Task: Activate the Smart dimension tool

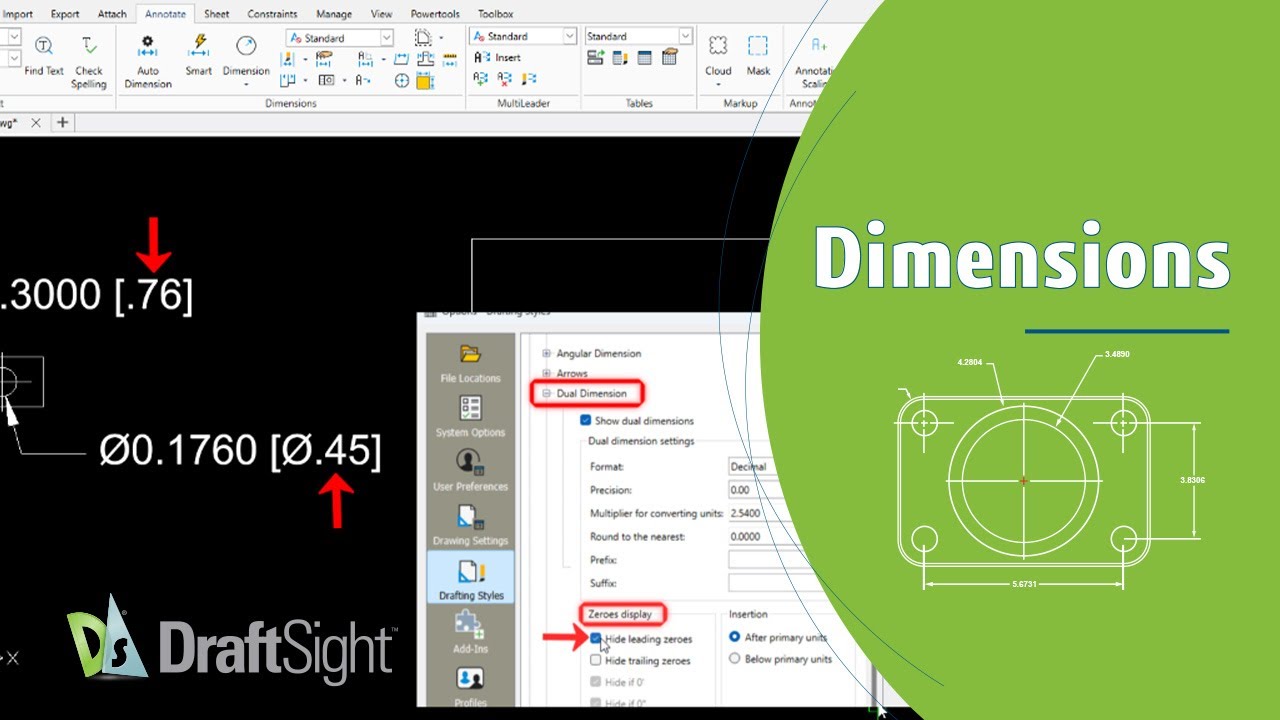Action: pyautogui.click(x=199, y=56)
